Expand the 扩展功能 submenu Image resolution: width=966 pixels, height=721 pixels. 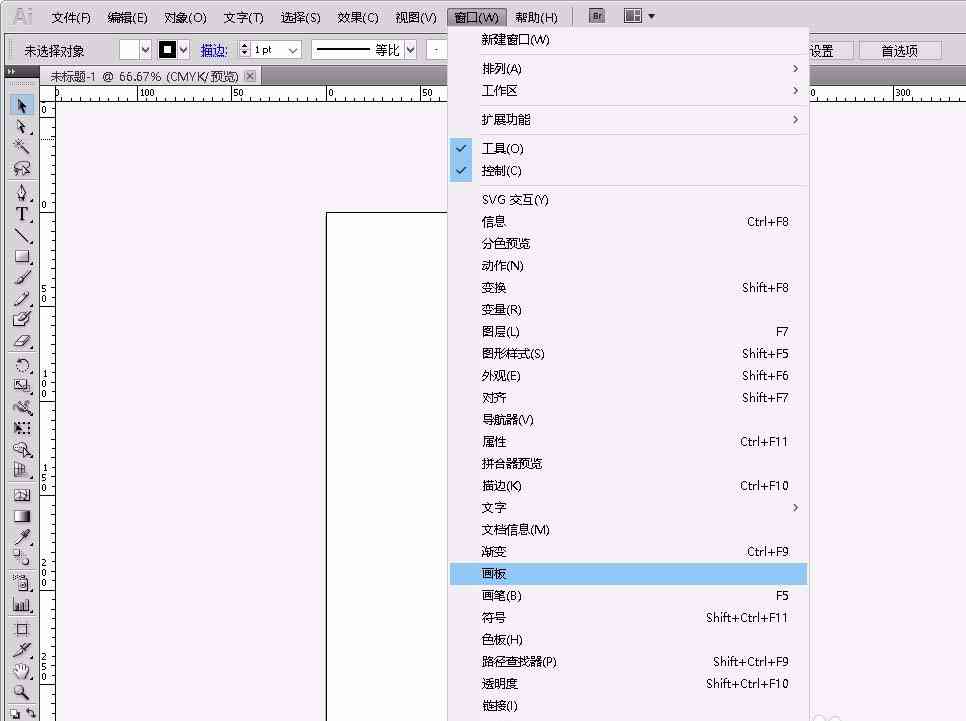click(x=628, y=120)
